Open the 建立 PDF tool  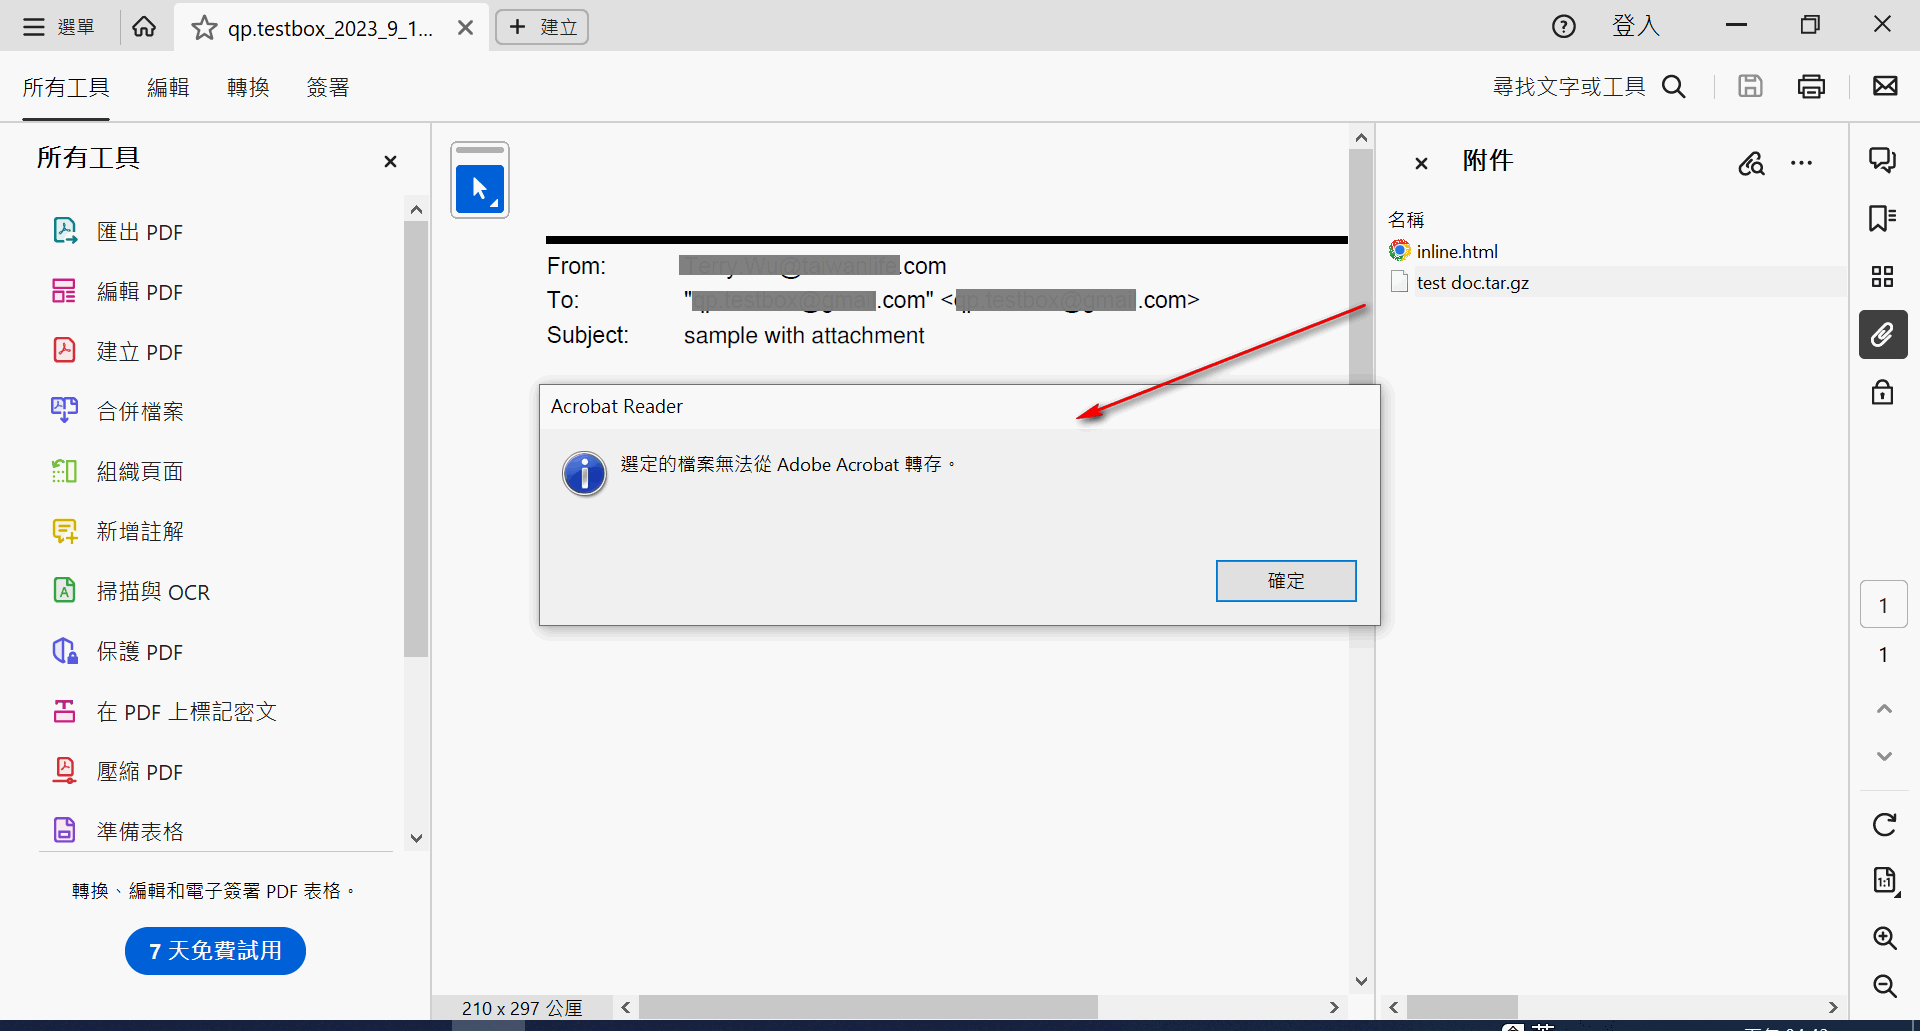pos(118,352)
